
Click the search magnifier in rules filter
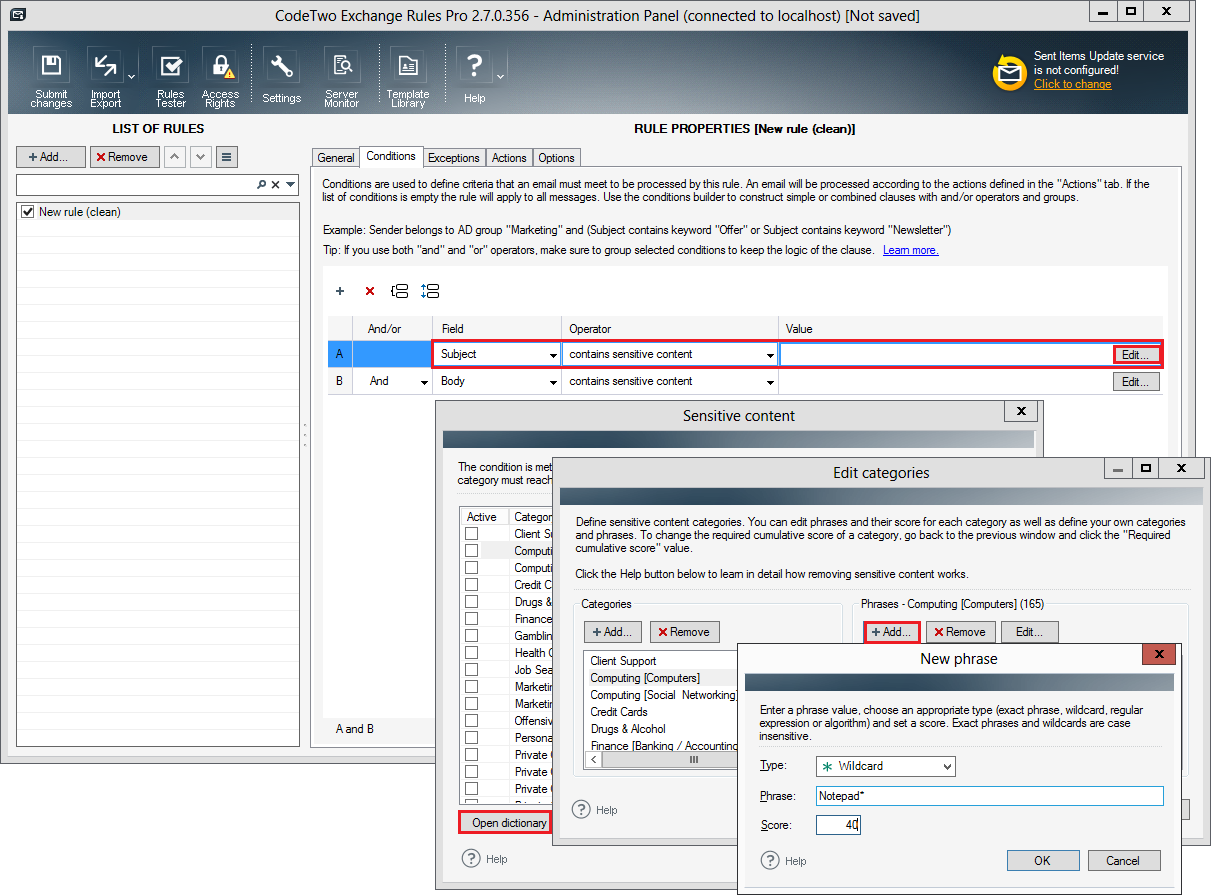[x=262, y=185]
